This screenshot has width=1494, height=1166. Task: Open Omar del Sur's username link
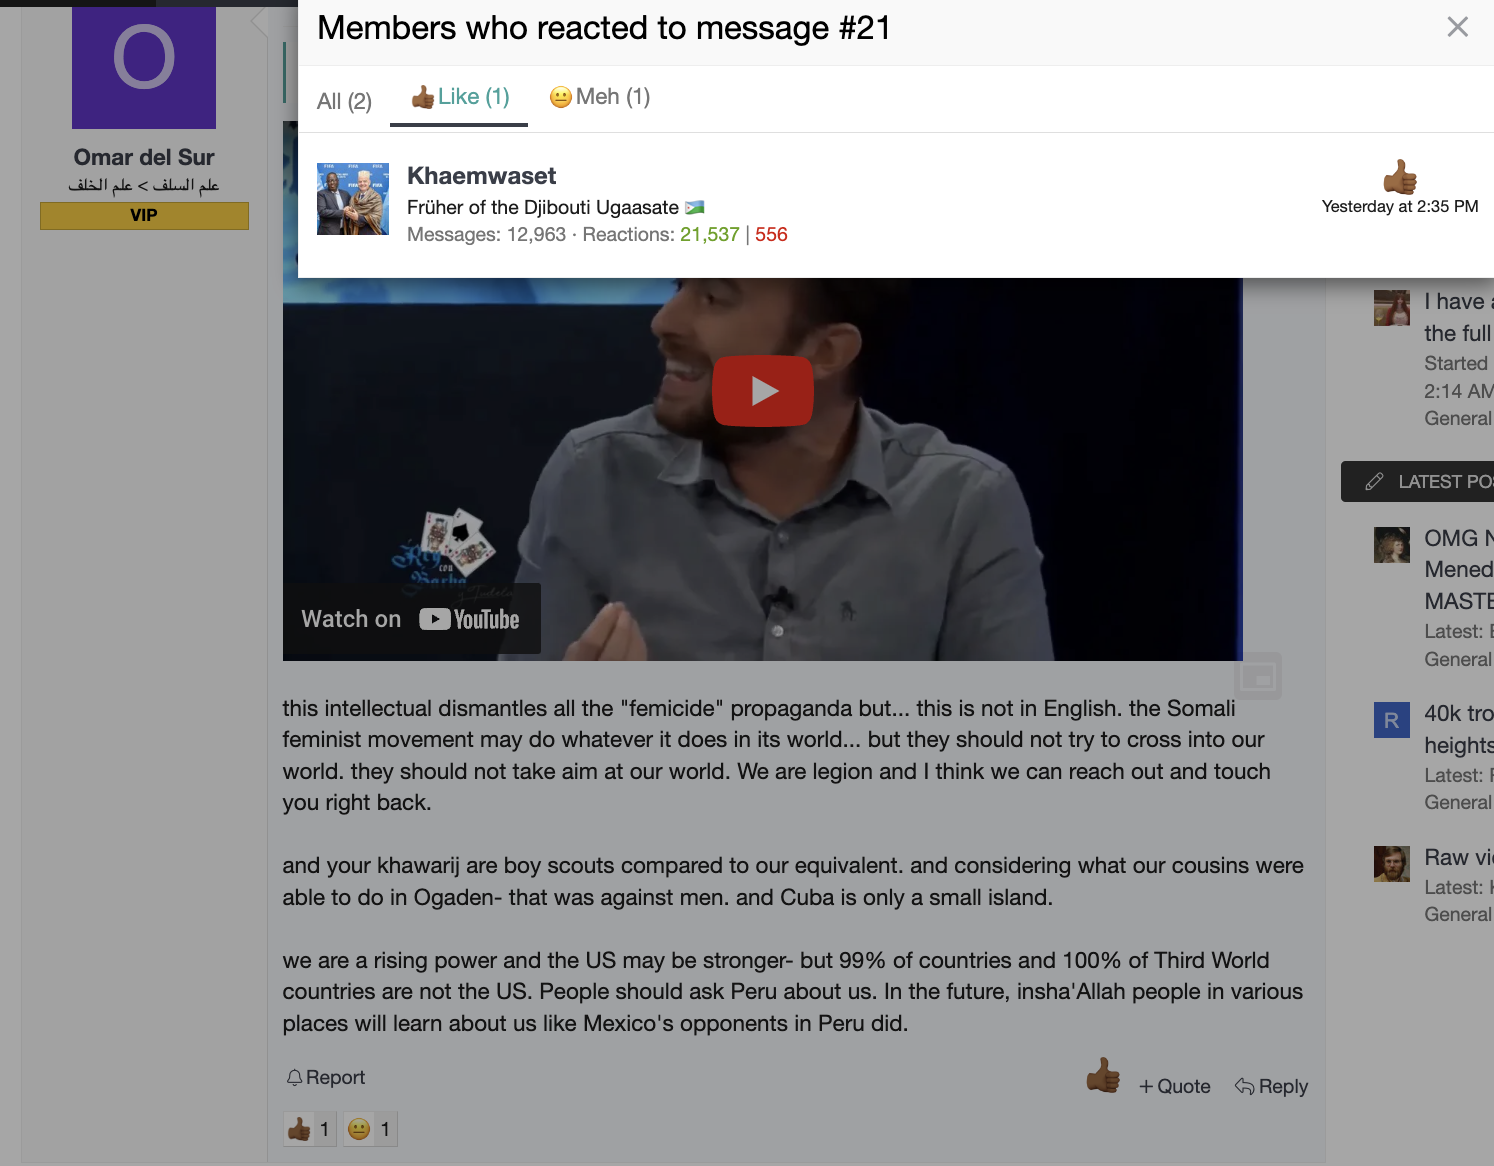pos(144,157)
